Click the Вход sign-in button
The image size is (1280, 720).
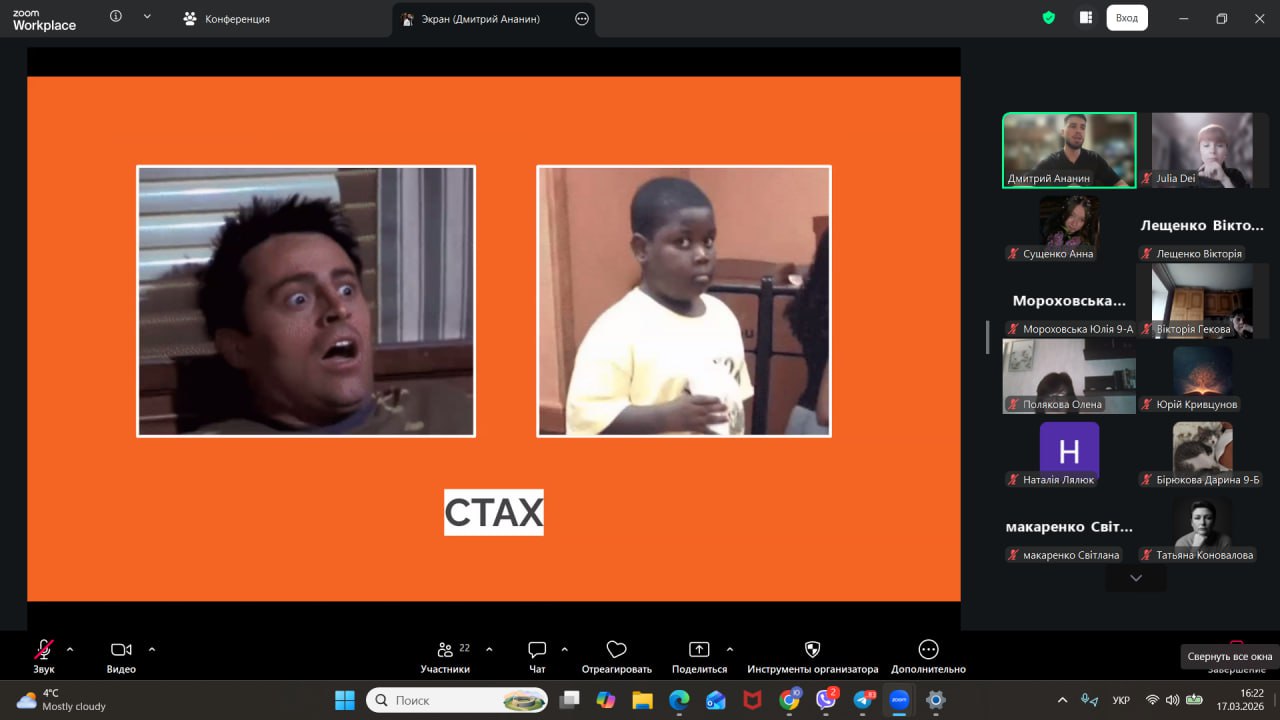coord(1126,18)
